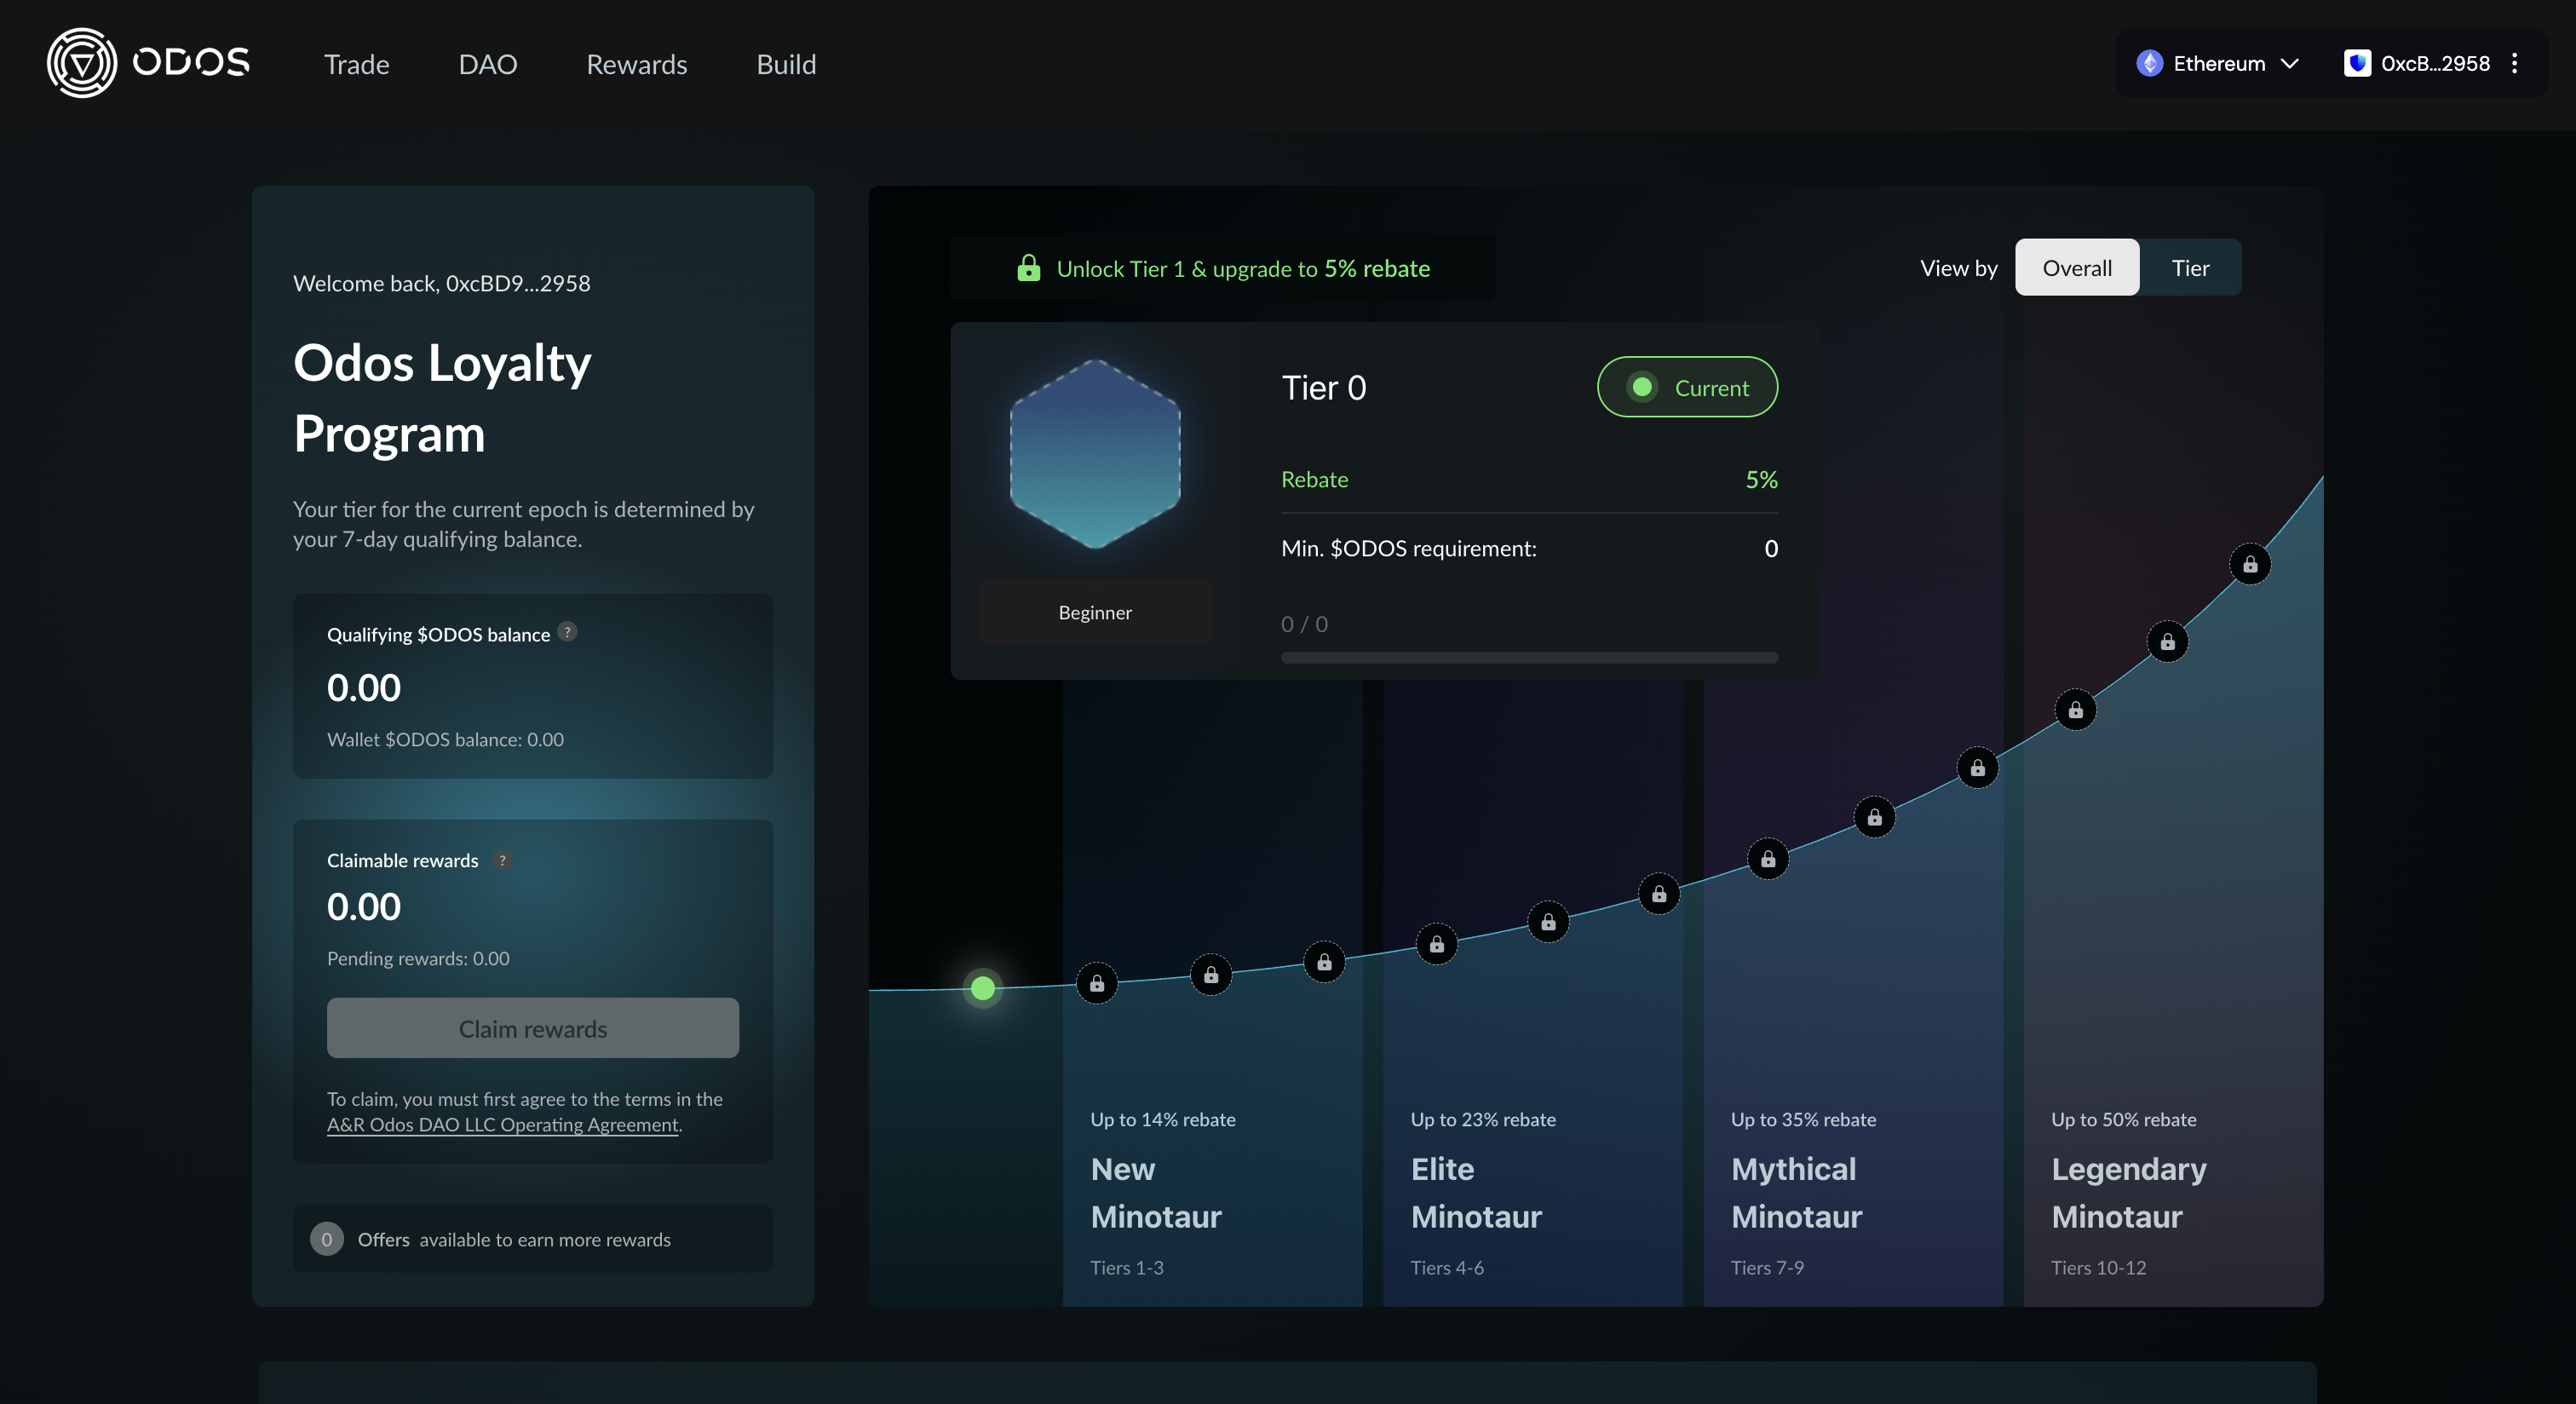Click the first locked tier marker on curve
The image size is (2576, 1404).
[1097, 984]
